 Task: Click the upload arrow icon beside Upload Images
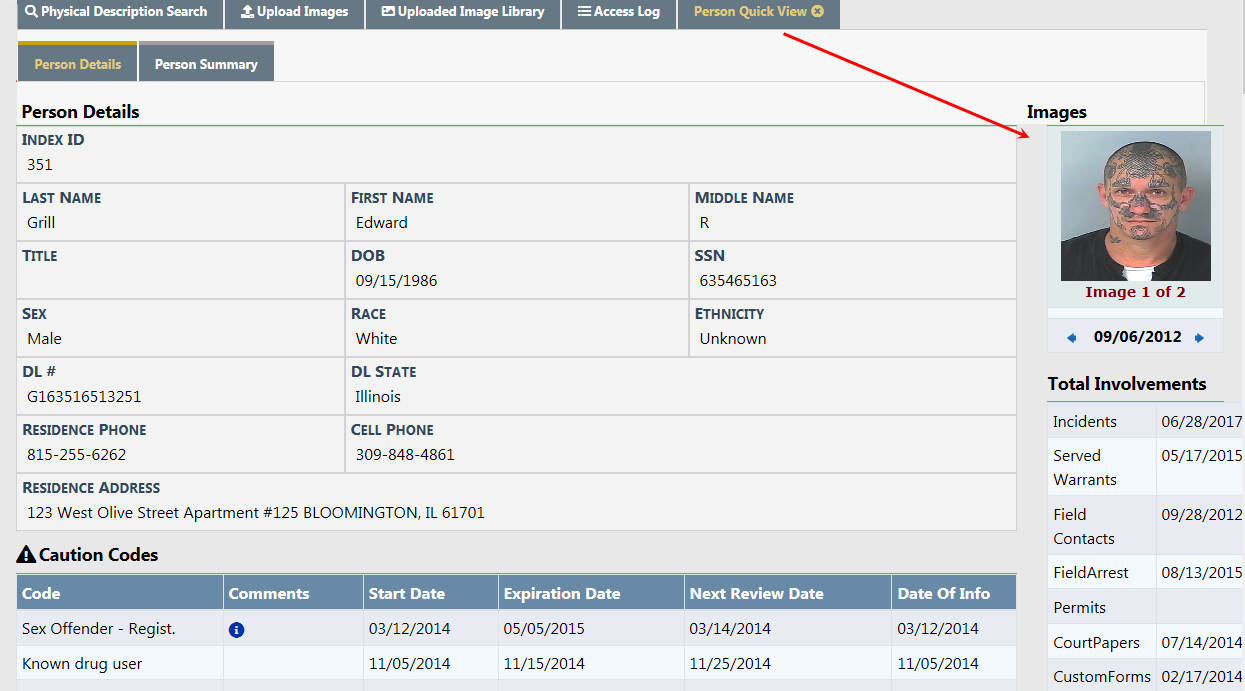(x=247, y=12)
